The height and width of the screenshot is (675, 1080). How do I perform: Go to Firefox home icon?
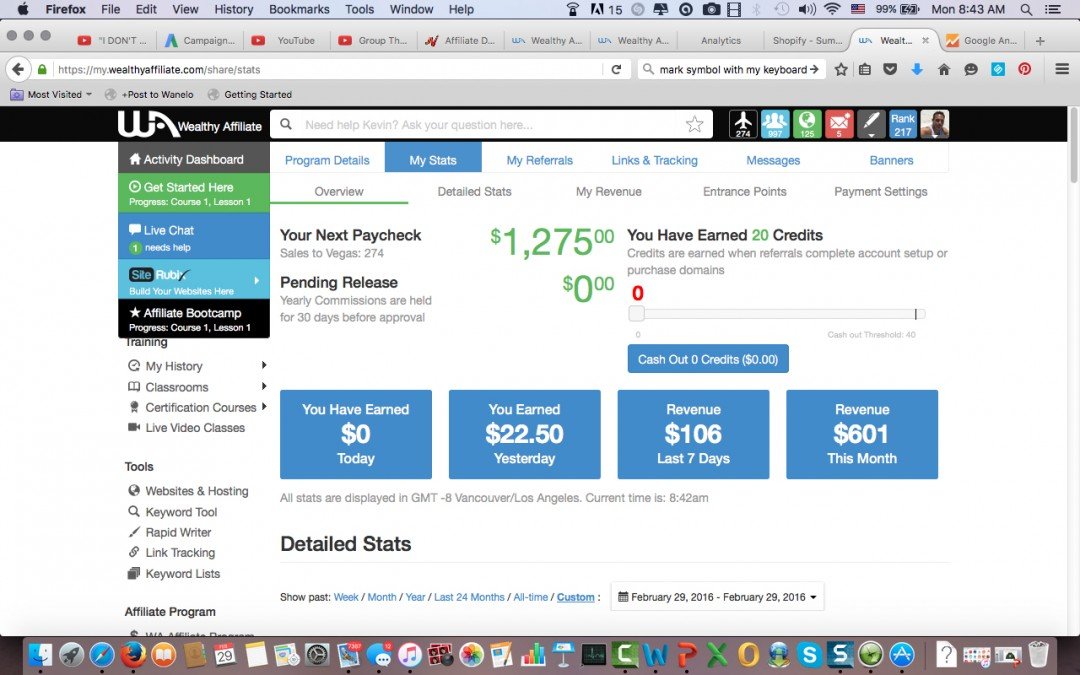944,69
